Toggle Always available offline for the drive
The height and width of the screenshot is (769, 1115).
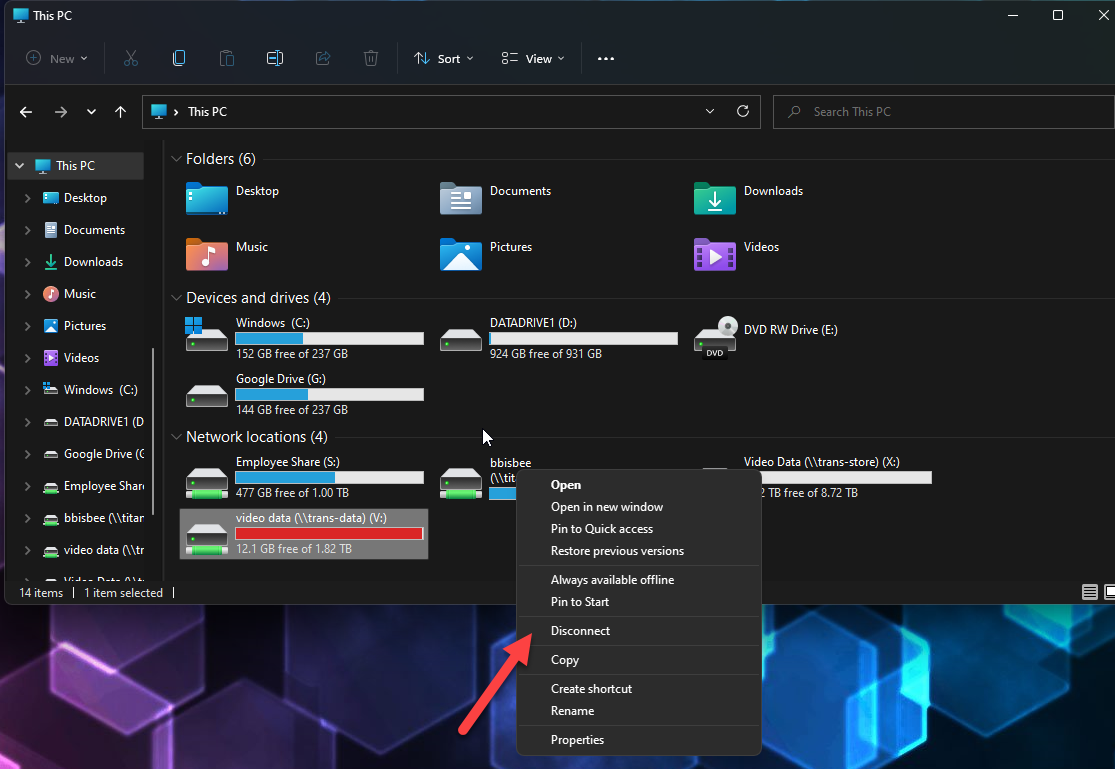tap(613, 579)
